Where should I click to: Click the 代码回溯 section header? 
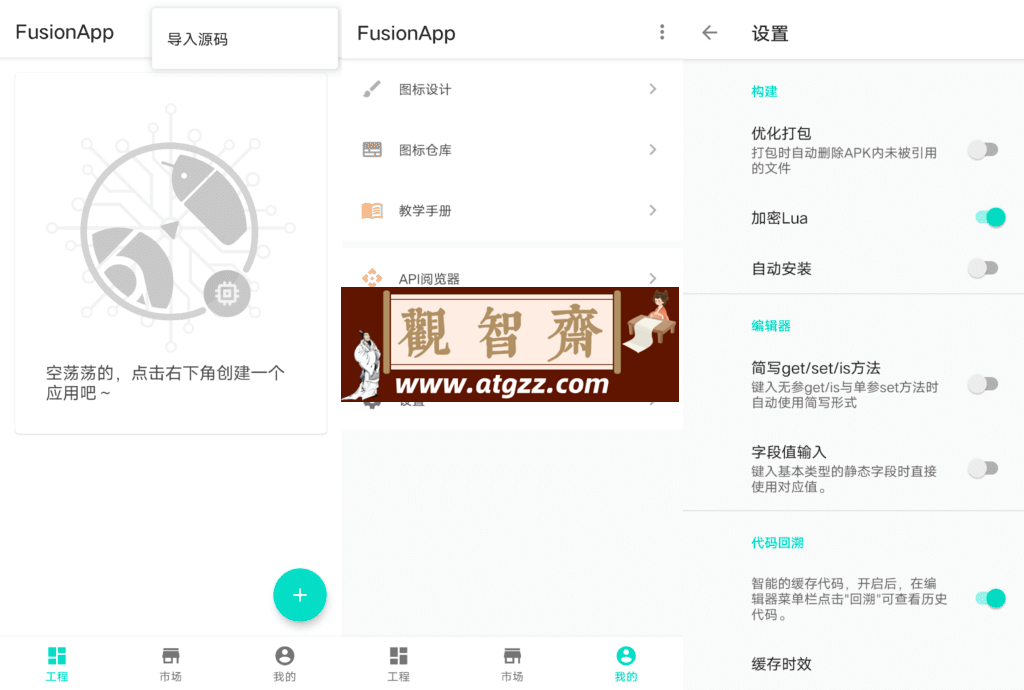(x=777, y=542)
